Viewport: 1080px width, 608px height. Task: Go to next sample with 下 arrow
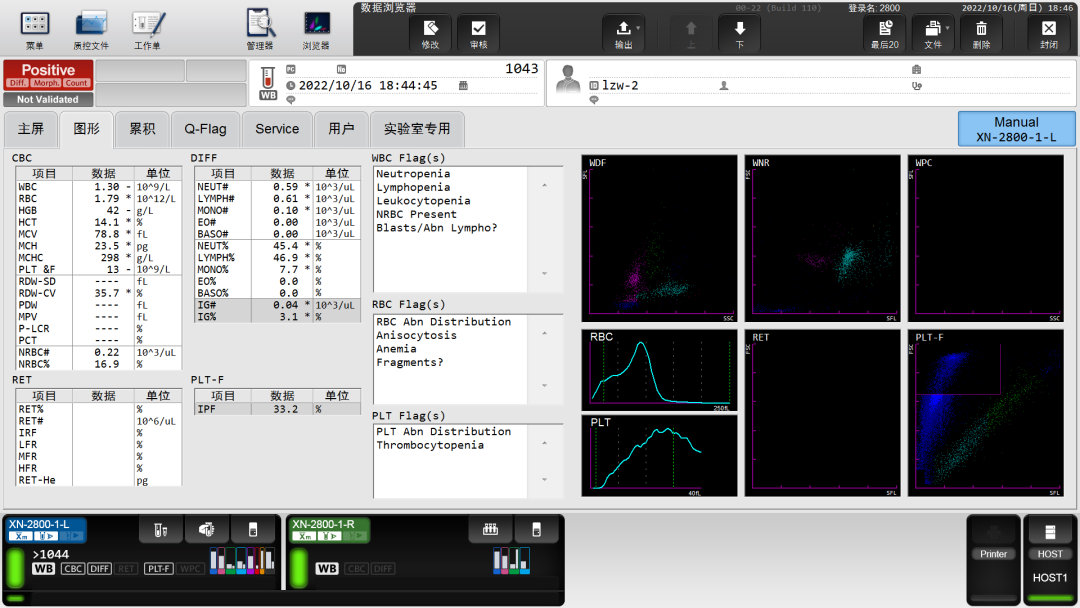(740, 33)
